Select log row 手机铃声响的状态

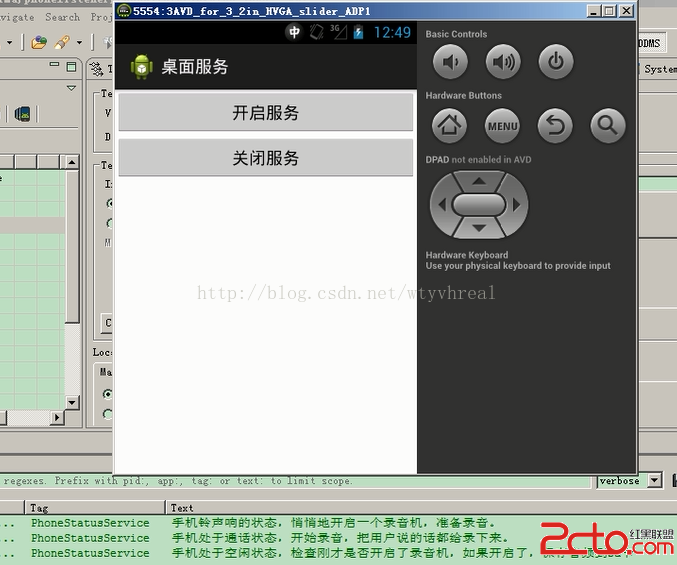(338, 523)
